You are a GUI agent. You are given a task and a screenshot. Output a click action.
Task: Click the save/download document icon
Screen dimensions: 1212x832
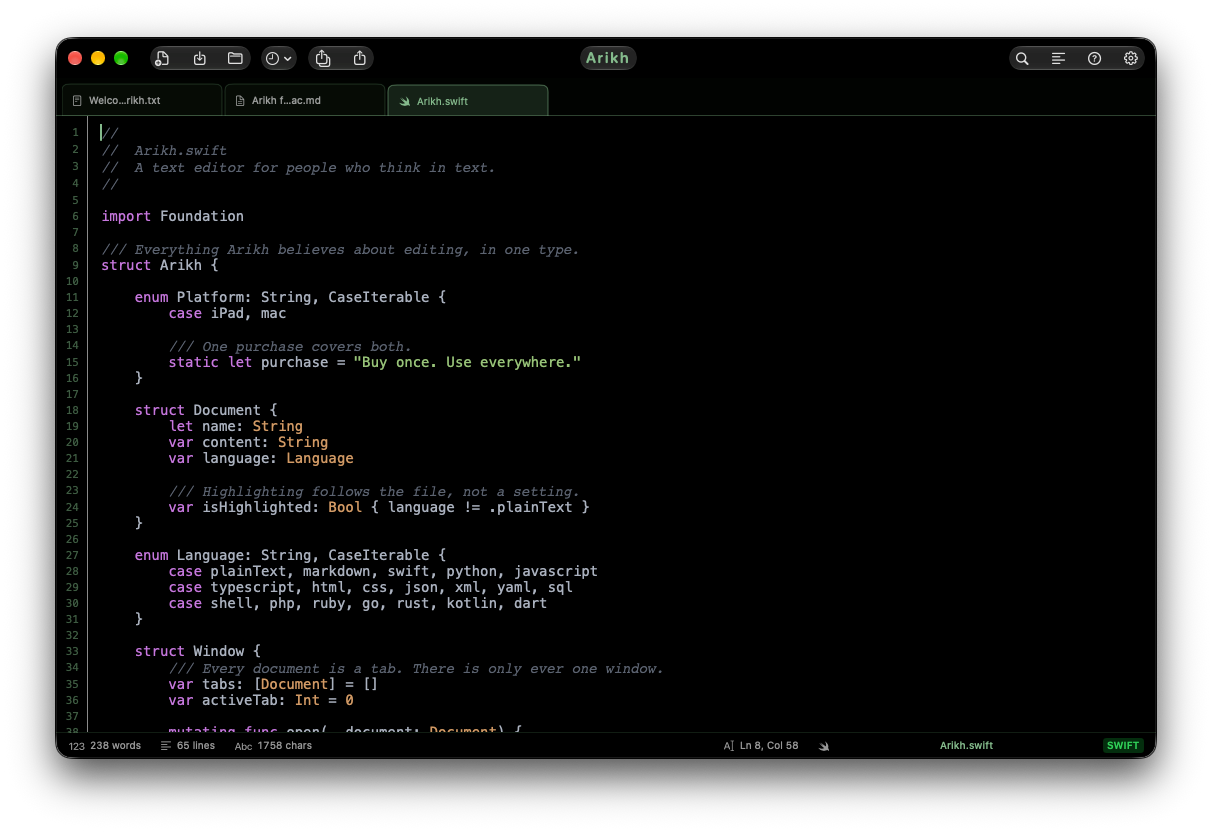(199, 58)
